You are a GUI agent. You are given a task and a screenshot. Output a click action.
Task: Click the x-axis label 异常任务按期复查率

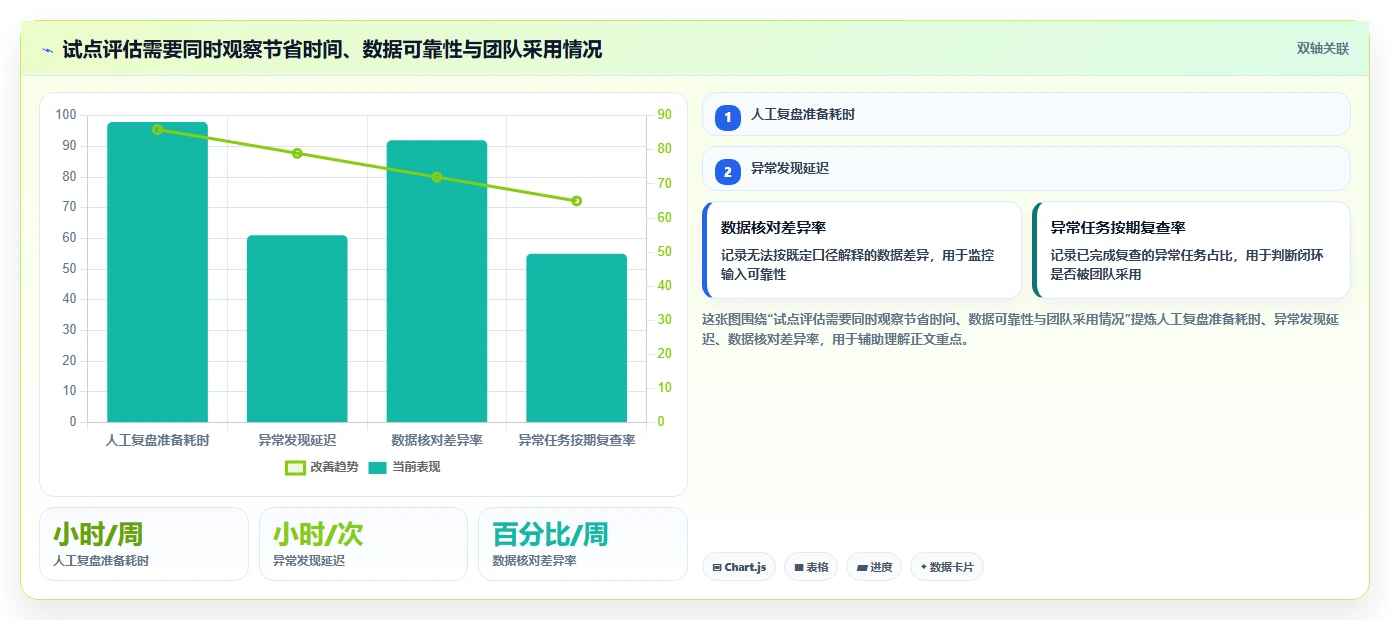[x=577, y=440]
